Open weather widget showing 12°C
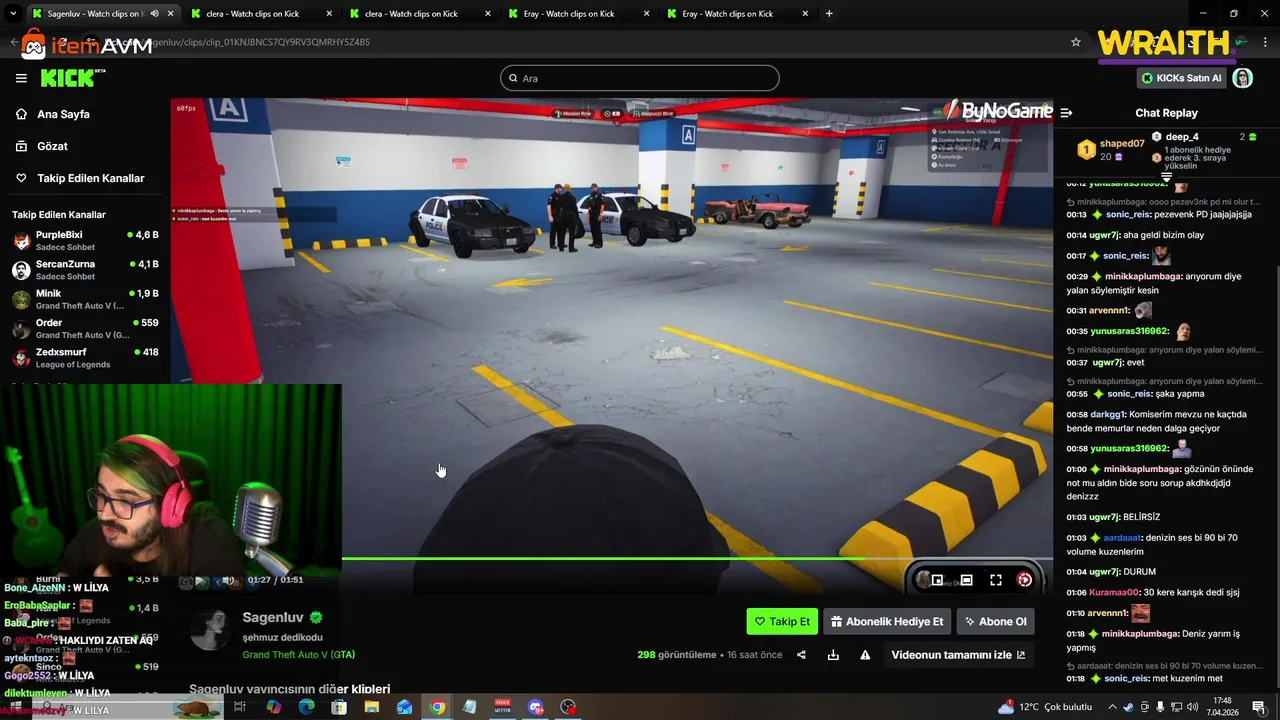The image size is (1280, 720). pos(1045,707)
